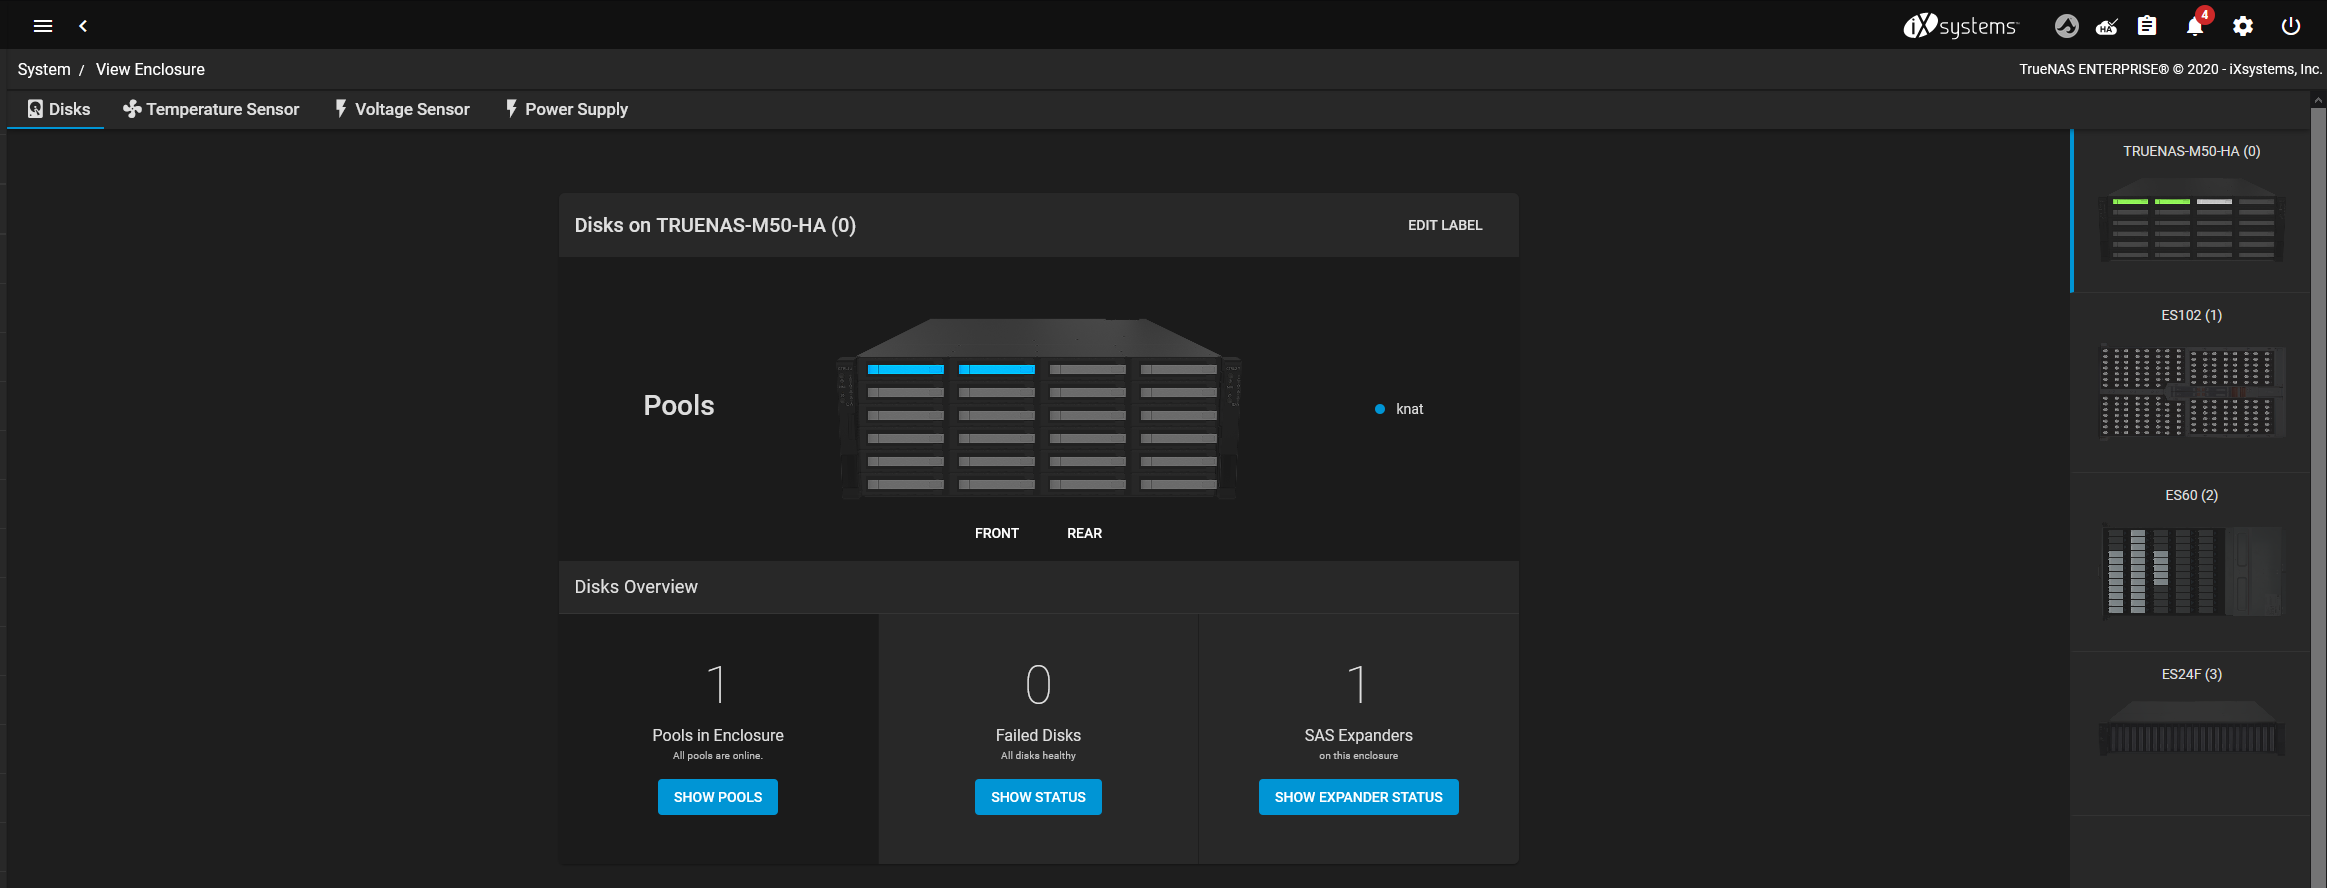Open the alerts notification bell
Screen dimensions: 2327x888
pos(2195,26)
